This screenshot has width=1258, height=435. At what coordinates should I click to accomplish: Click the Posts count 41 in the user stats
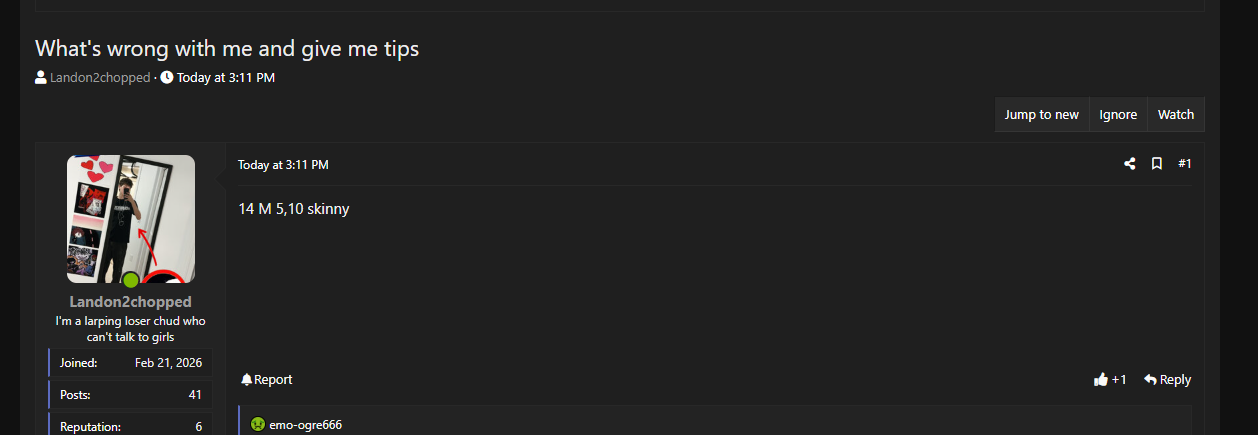point(195,395)
